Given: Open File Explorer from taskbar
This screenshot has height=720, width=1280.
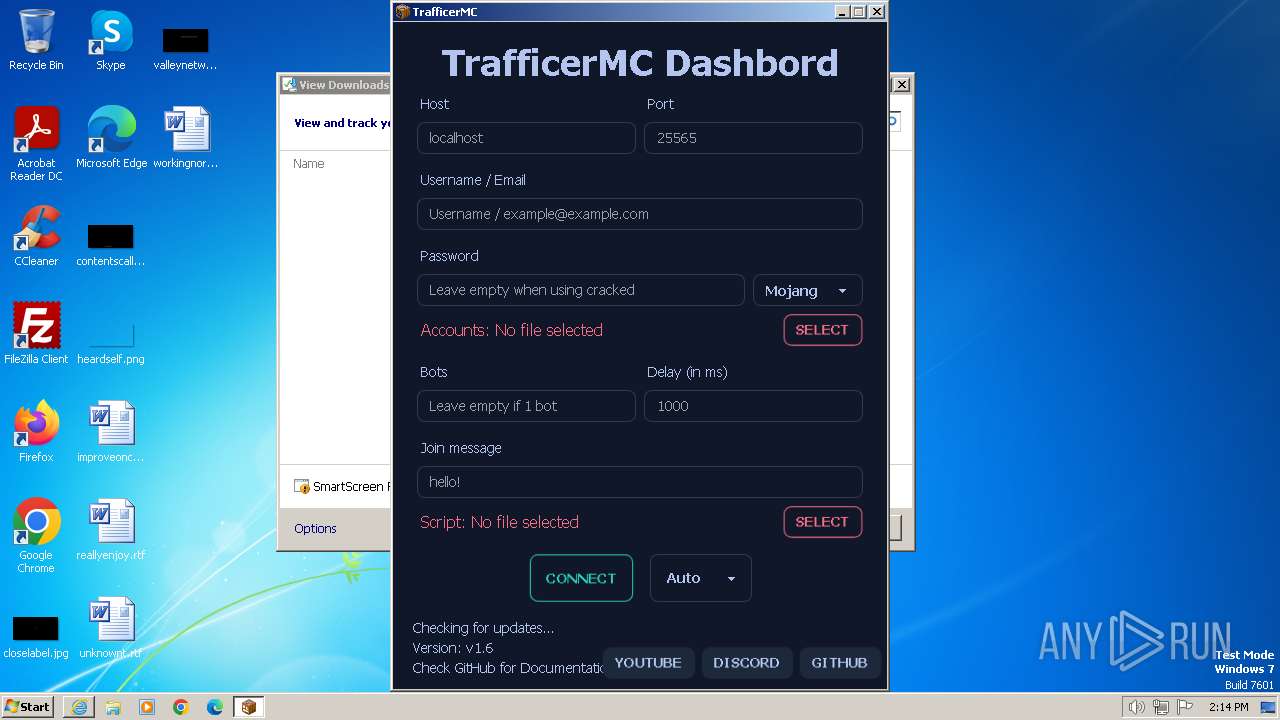Looking at the screenshot, I should (113, 707).
